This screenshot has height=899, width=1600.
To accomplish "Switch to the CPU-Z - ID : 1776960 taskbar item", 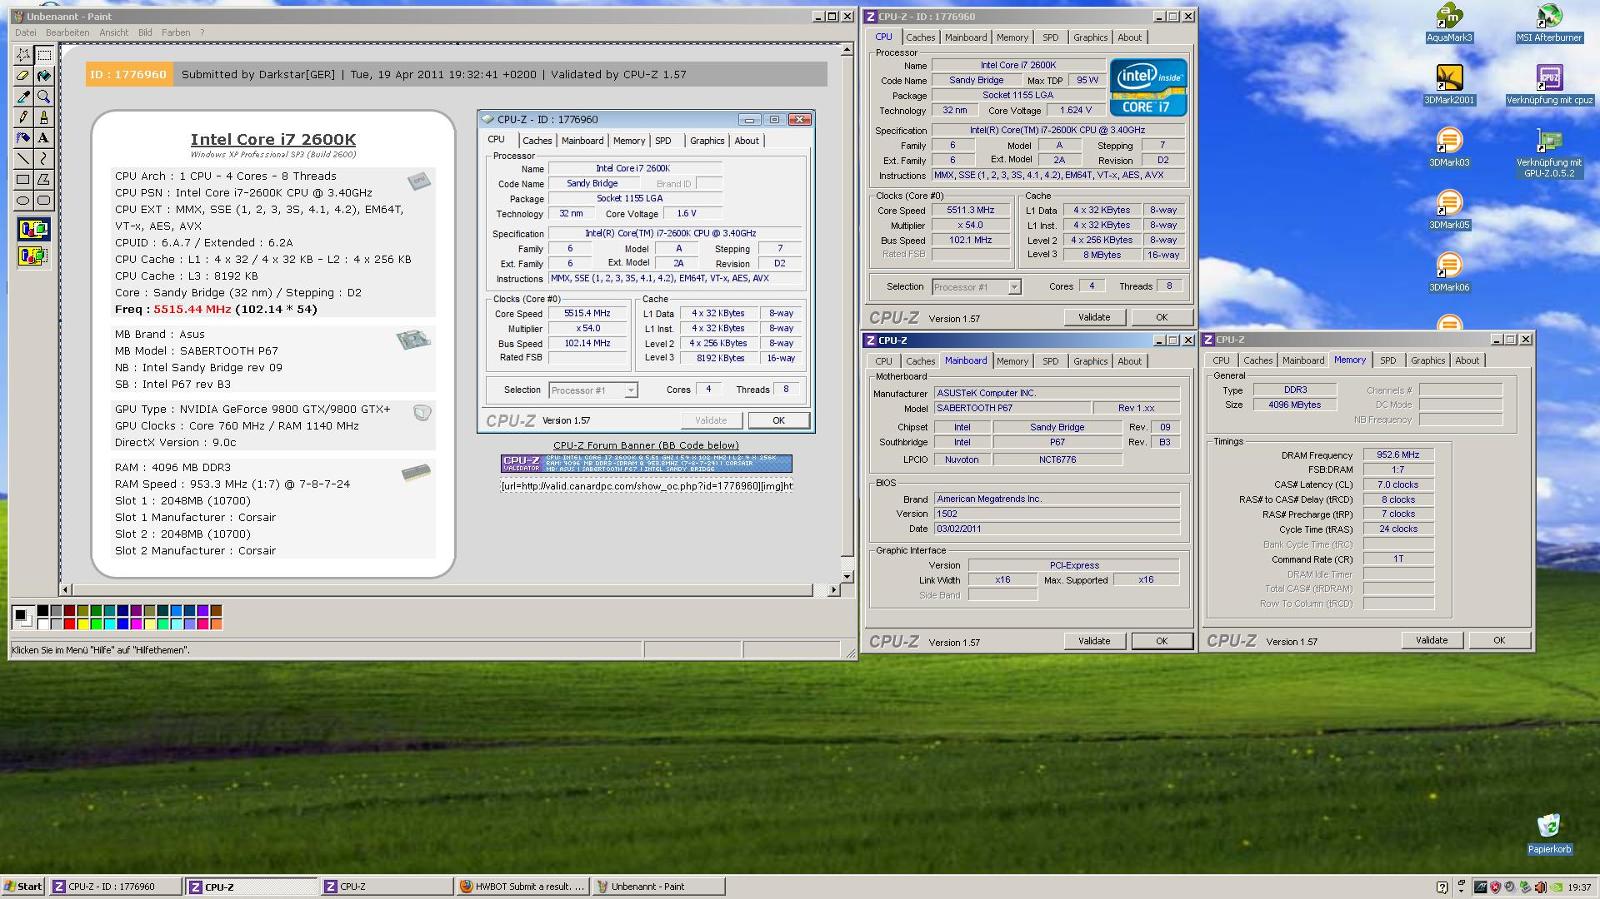I will coord(116,887).
